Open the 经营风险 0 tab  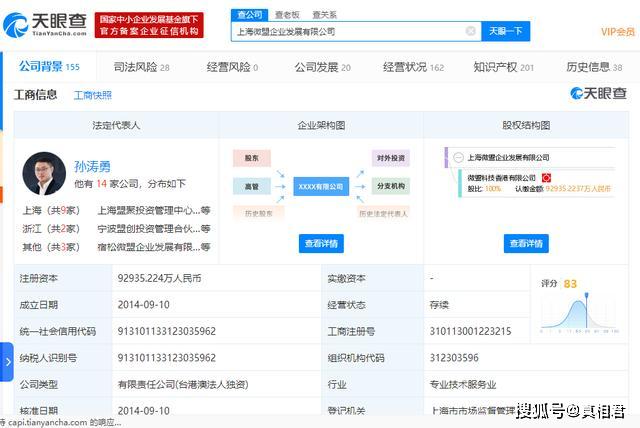(x=232, y=67)
